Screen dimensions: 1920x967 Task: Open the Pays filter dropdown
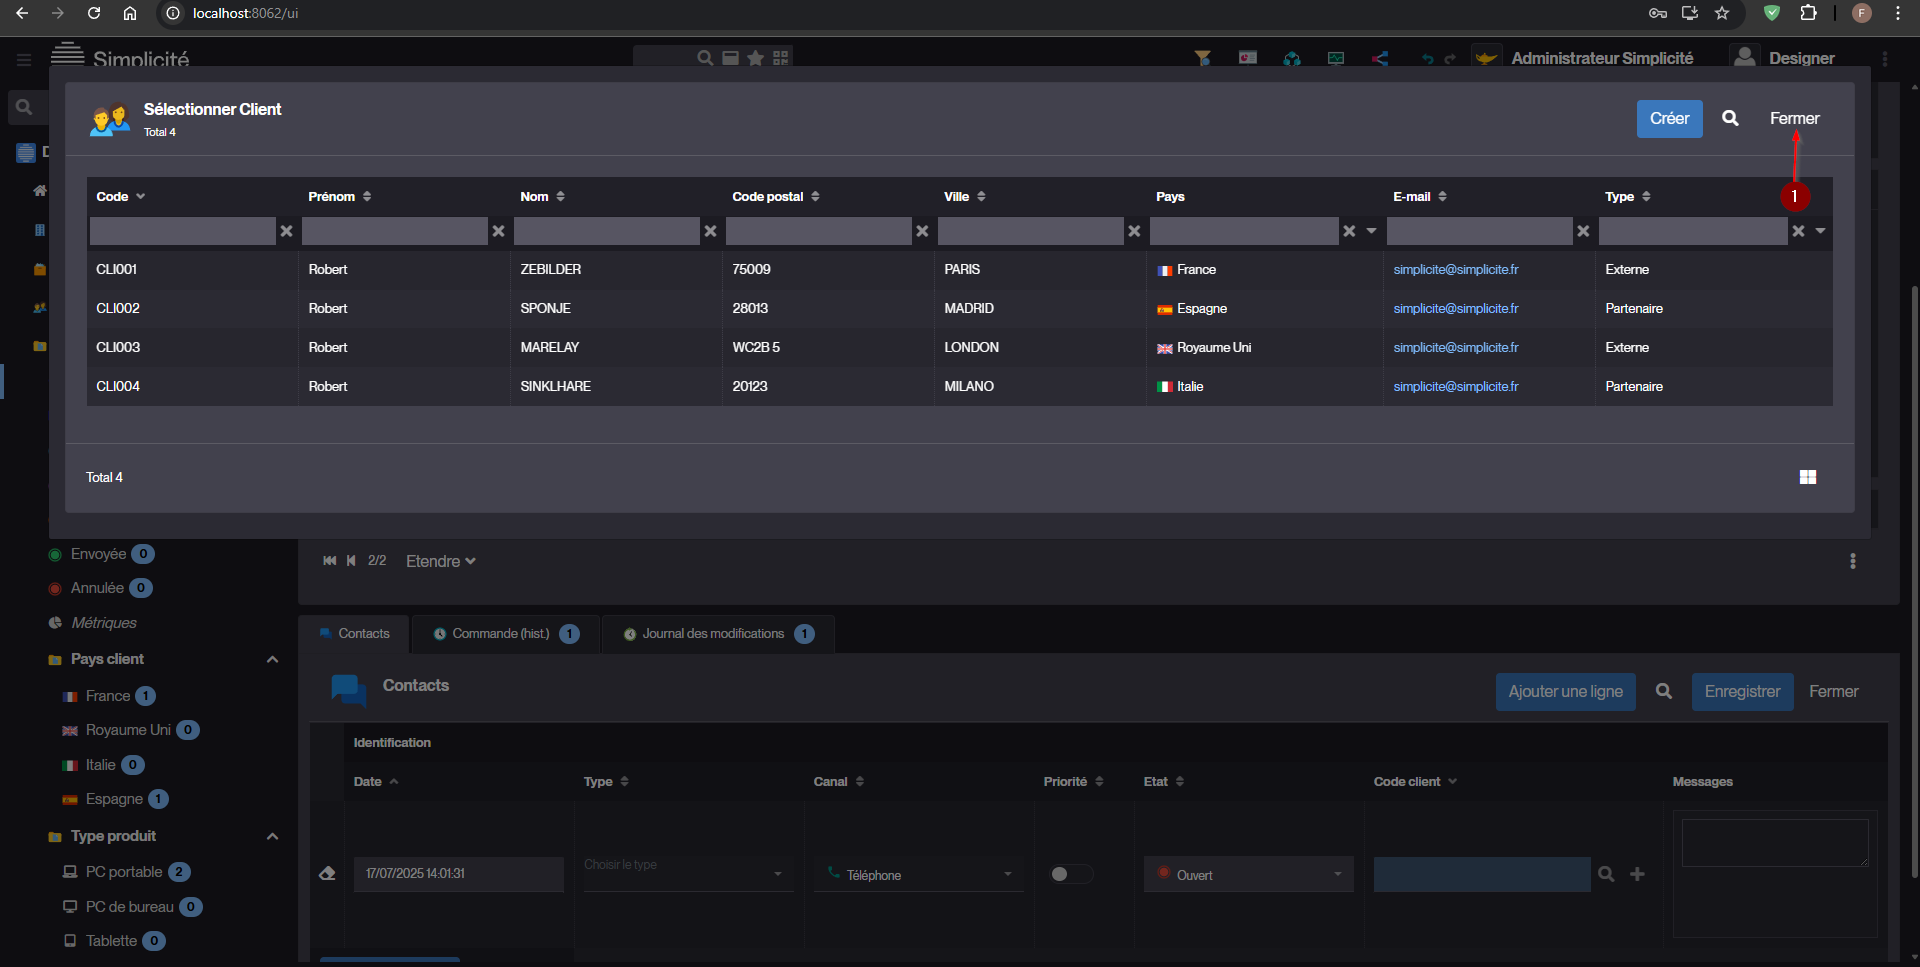pos(1371,231)
